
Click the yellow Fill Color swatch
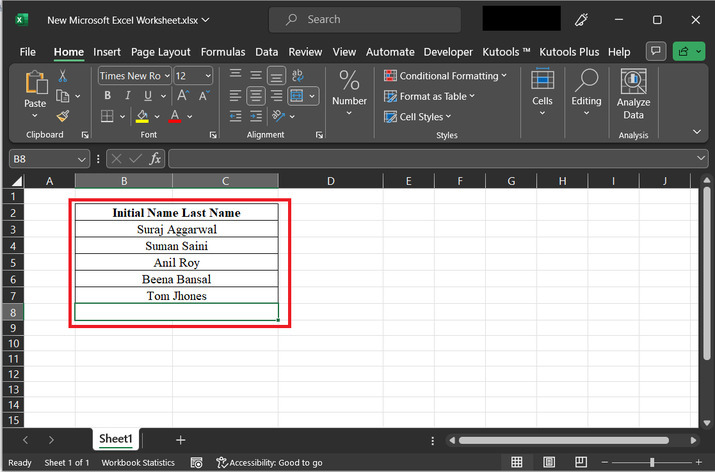(x=142, y=116)
